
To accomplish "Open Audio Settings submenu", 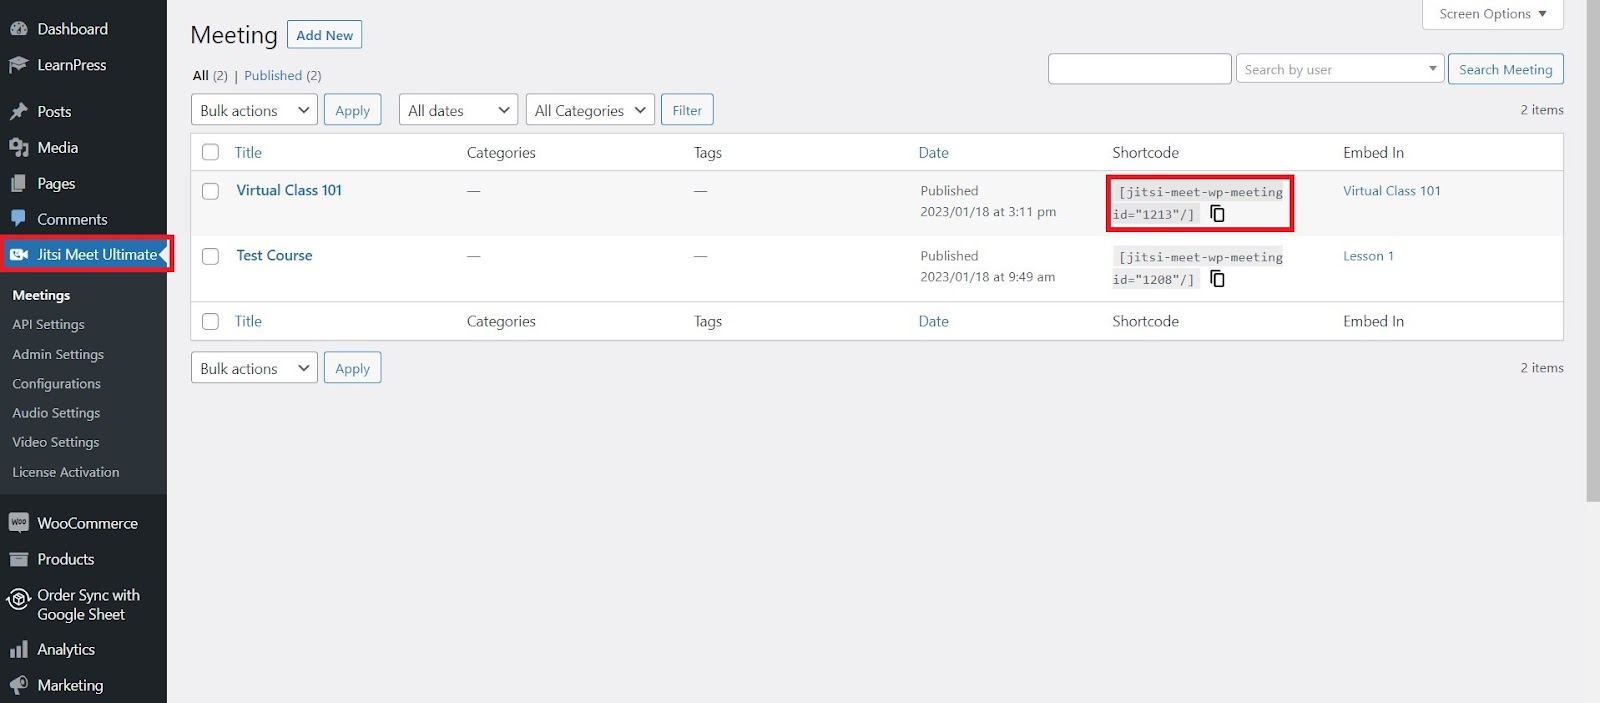I will coord(56,412).
